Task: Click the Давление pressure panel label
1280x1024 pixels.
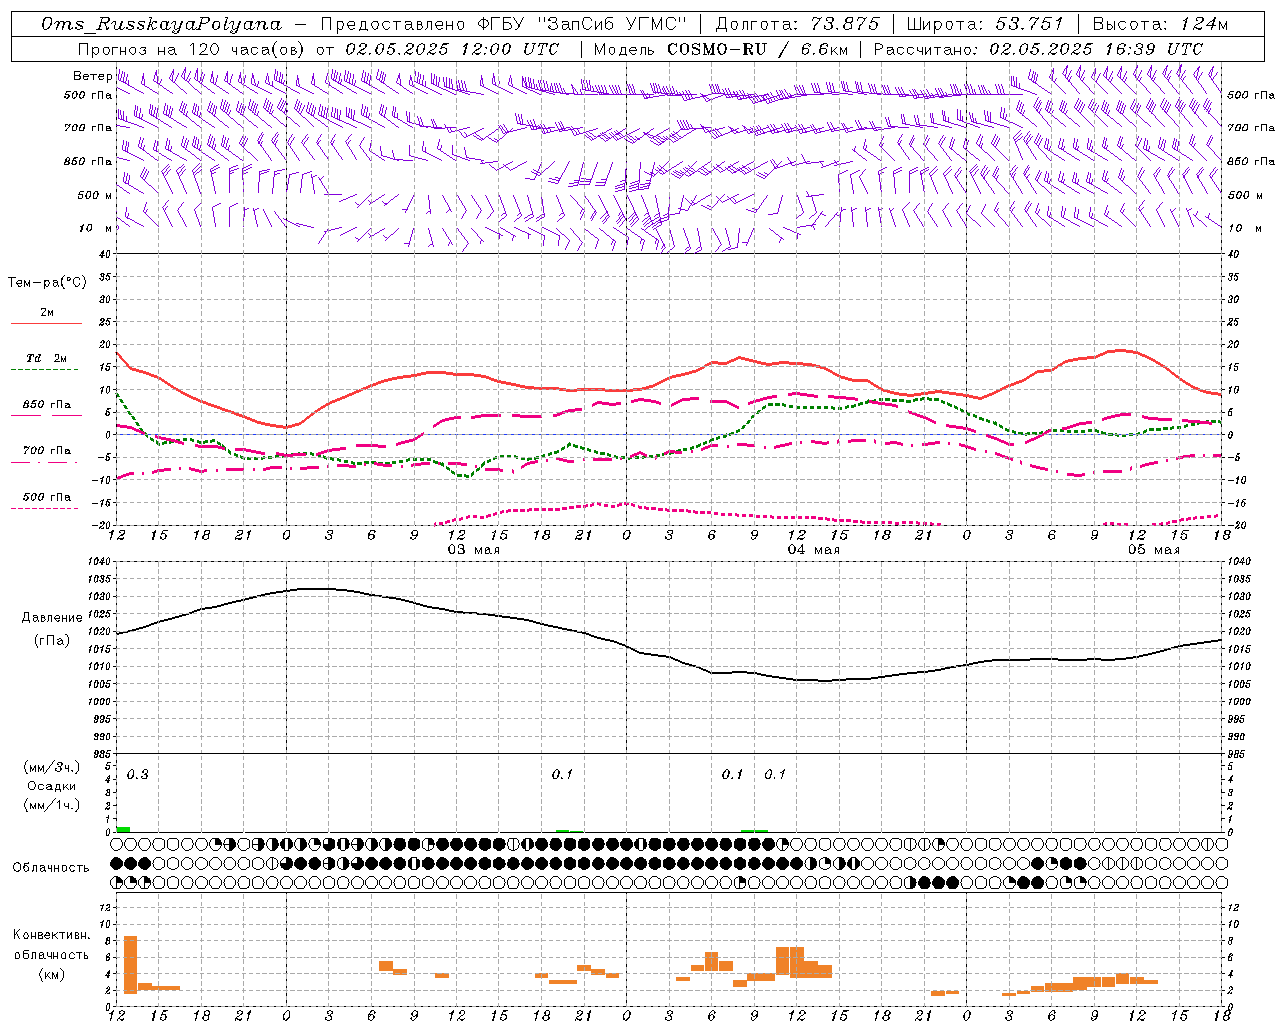Action: 52,618
